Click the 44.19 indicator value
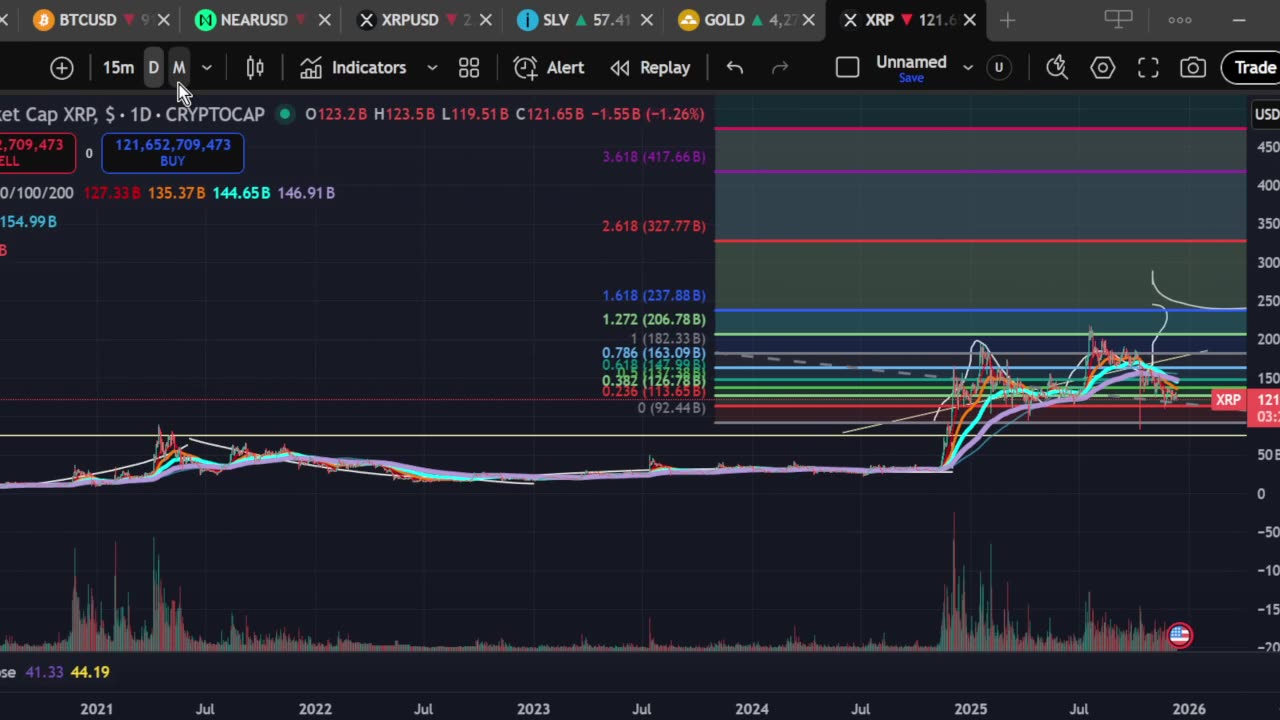Viewport: 1280px width, 720px height. [x=91, y=672]
